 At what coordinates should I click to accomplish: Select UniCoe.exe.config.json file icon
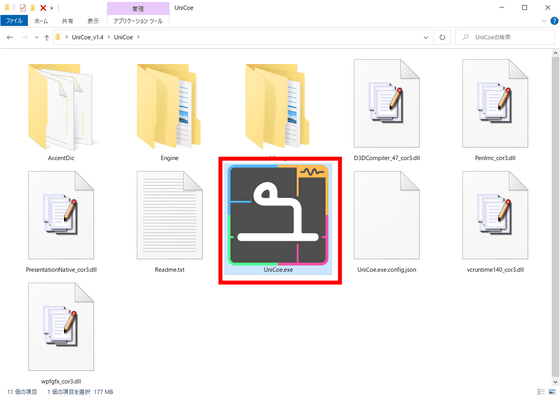pyautogui.click(x=386, y=215)
